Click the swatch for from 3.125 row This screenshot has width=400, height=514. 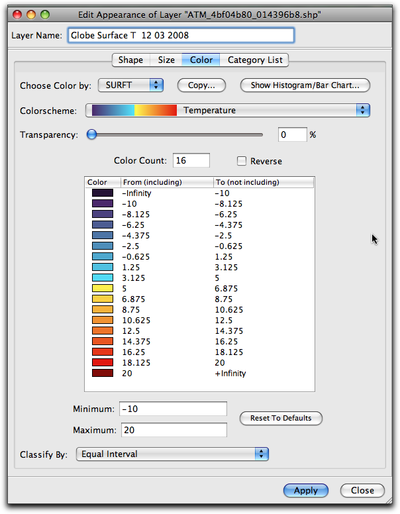(103, 278)
